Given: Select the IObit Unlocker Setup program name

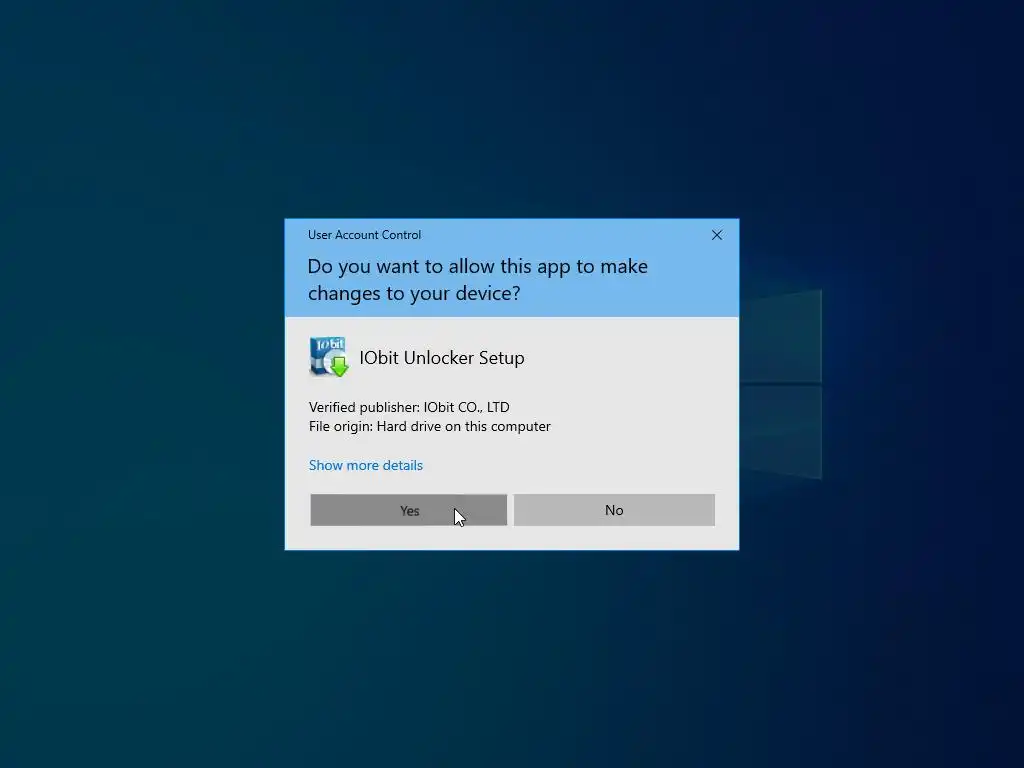Looking at the screenshot, I should (x=441, y=358).
